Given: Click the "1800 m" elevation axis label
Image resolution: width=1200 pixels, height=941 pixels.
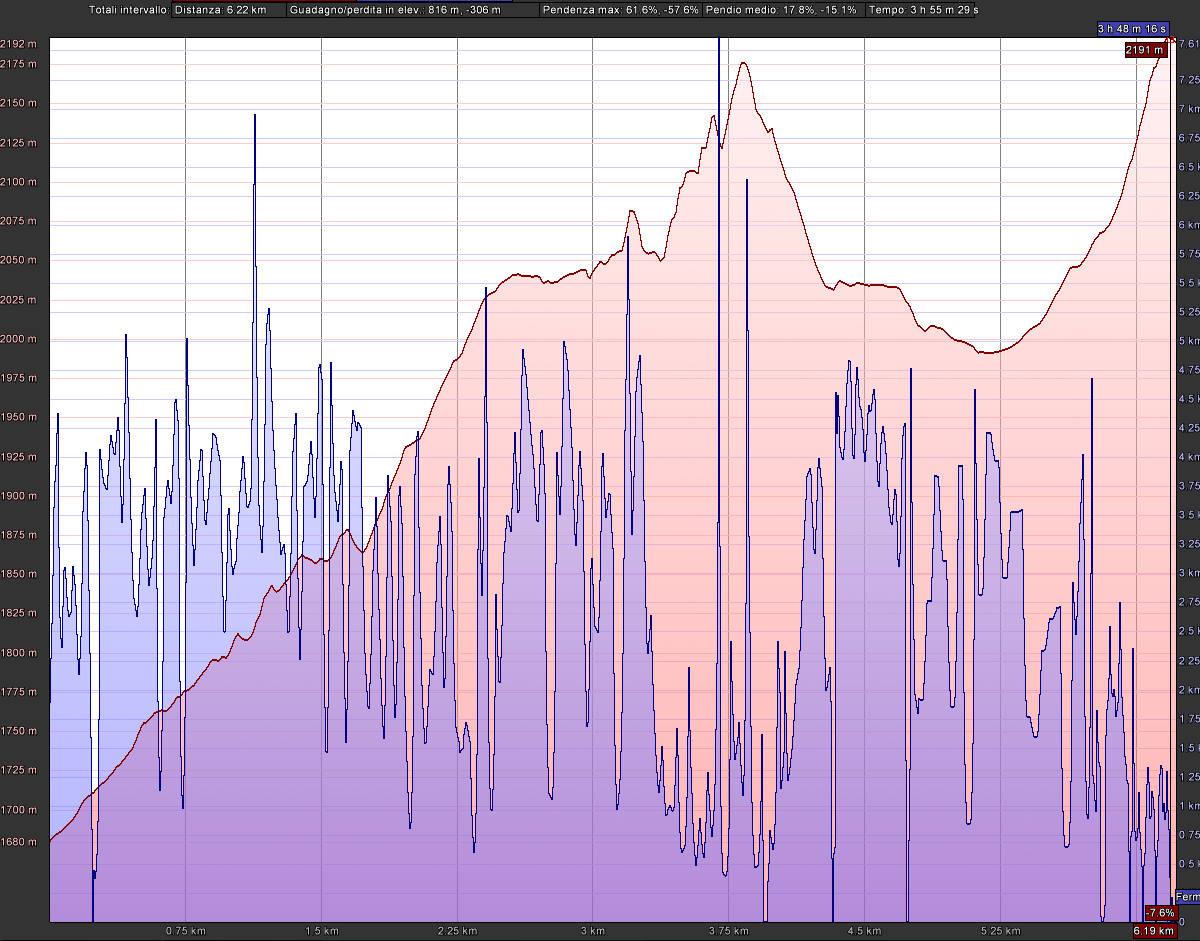Looking at the screenshot, I should (x=18, y=653).
